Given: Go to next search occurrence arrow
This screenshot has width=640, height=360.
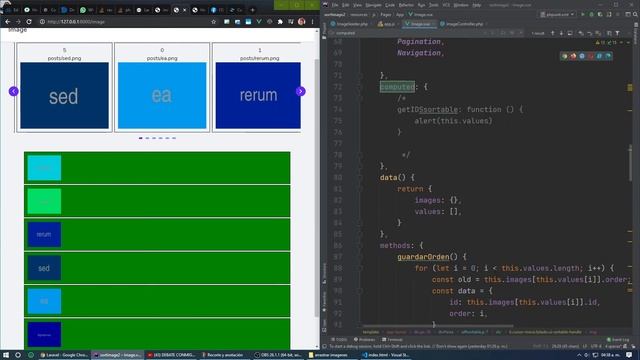Looking at the screenshot, I should [561, 33].
